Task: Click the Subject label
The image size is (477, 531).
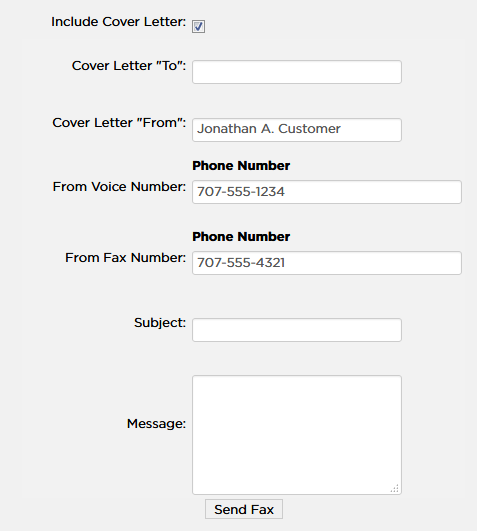Action: (160, 323)
